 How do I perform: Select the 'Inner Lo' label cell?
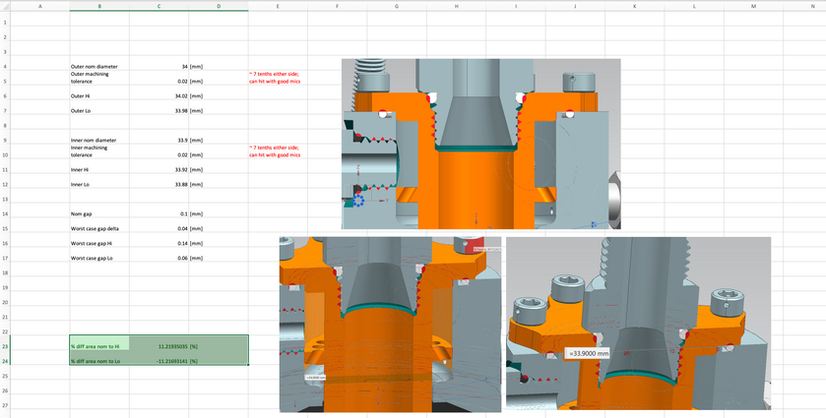coord(99,184)
